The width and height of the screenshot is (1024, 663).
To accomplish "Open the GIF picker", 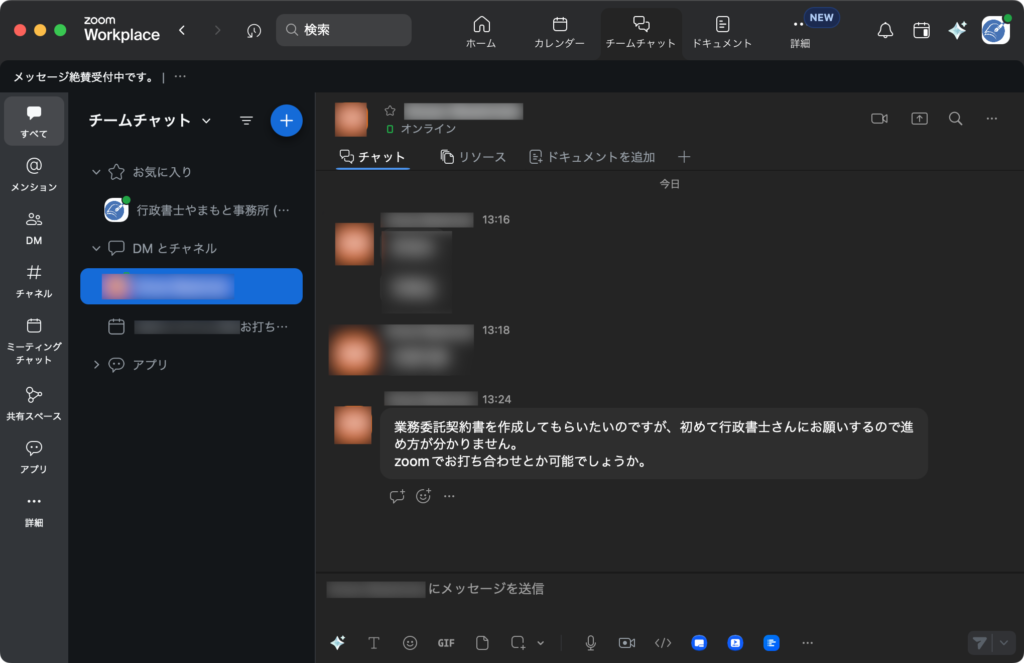I will [446, 643].
